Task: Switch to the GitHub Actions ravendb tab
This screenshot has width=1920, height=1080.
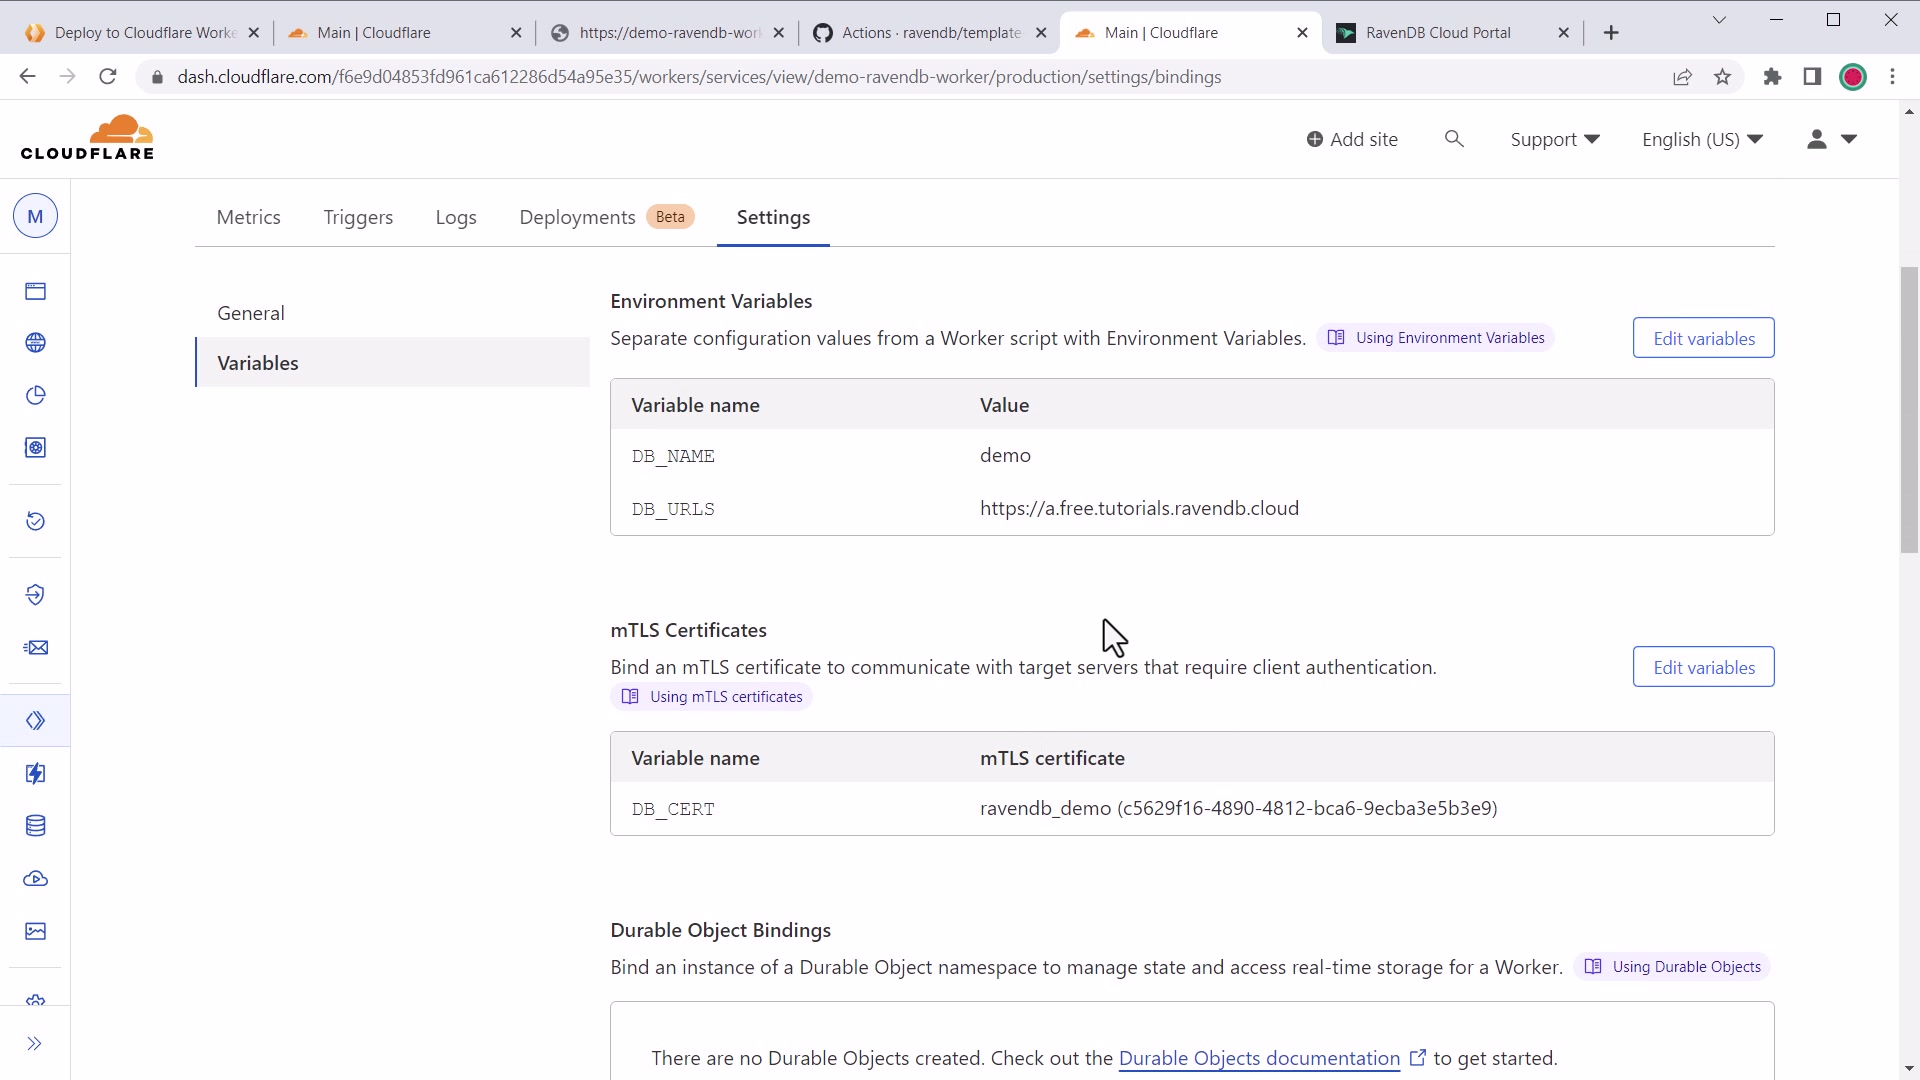Action: (930, 33)
